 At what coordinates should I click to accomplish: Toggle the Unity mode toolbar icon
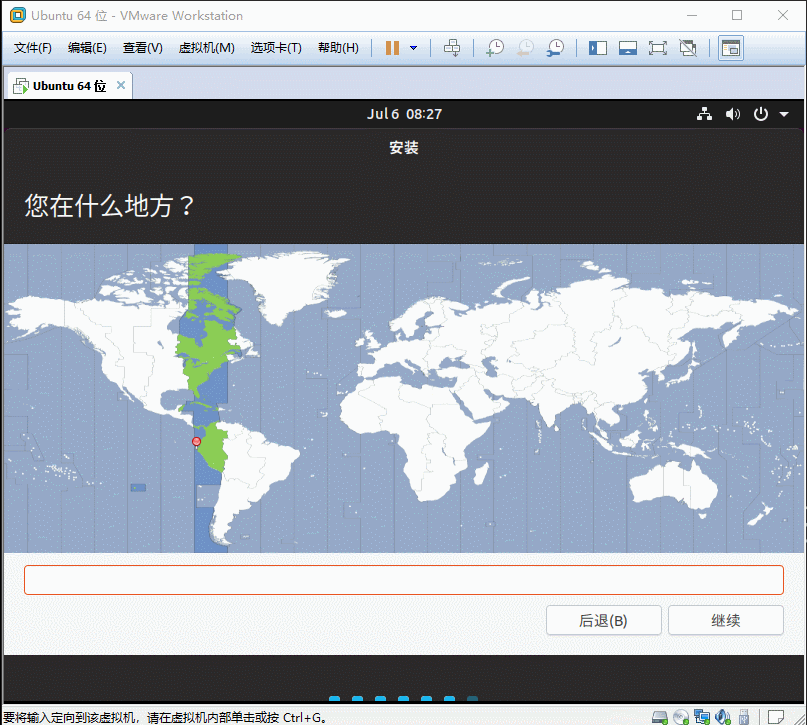click(x=688, y=48)
